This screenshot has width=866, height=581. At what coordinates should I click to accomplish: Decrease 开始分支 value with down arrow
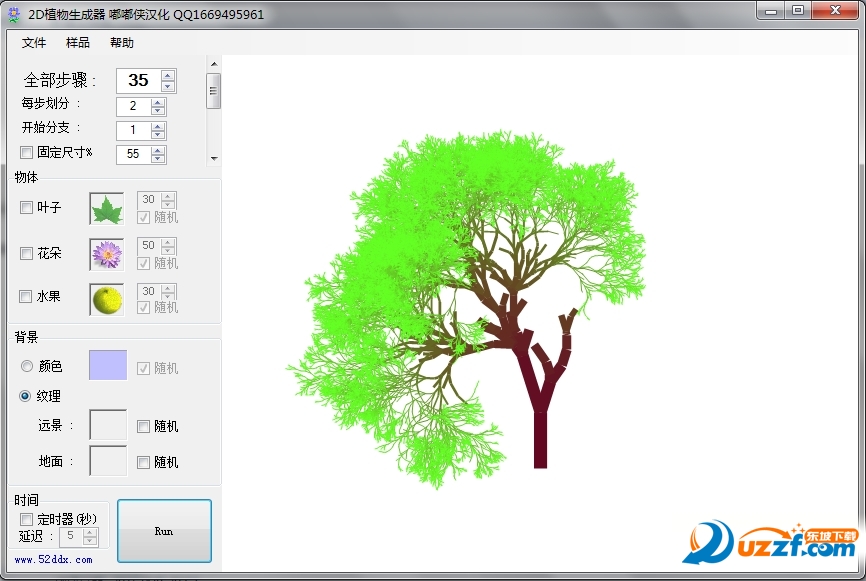159,134
